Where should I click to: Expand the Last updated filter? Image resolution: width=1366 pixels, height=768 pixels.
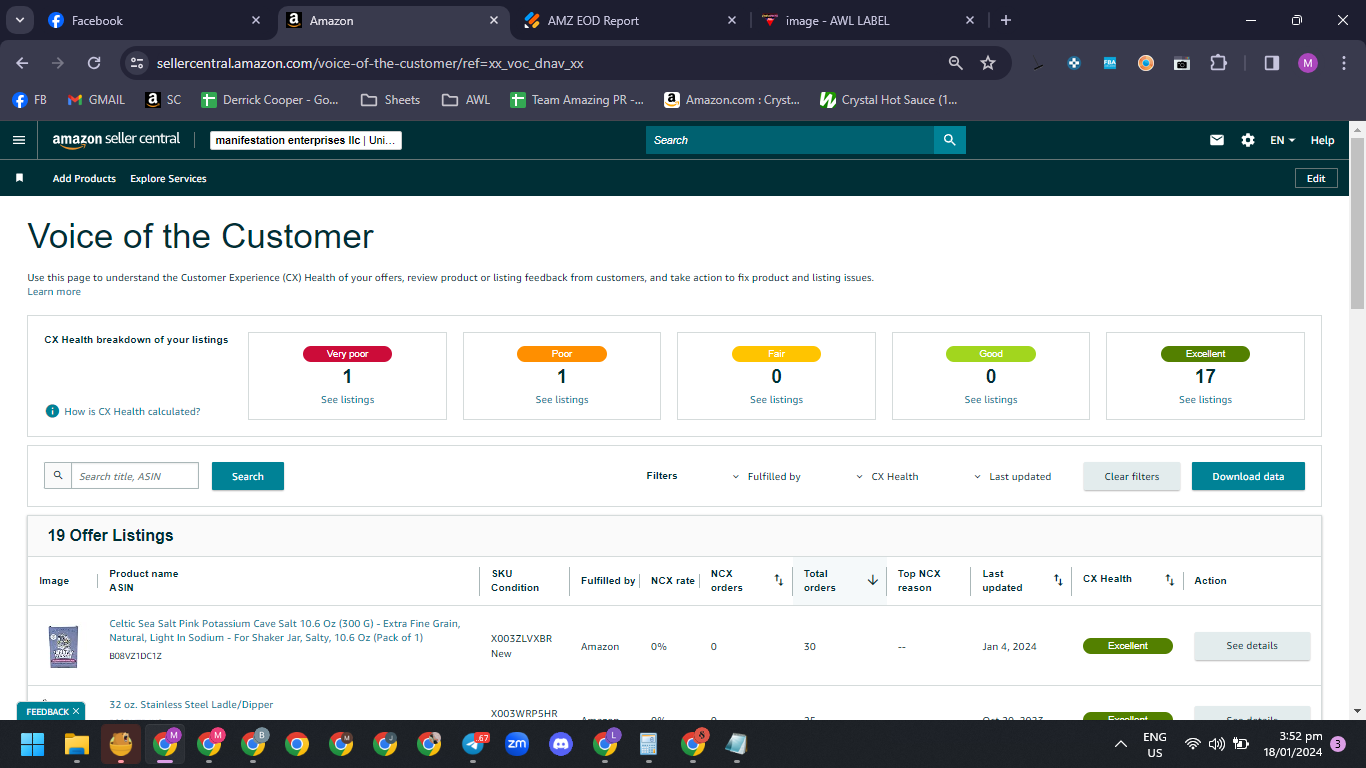tap(1012, 477)
